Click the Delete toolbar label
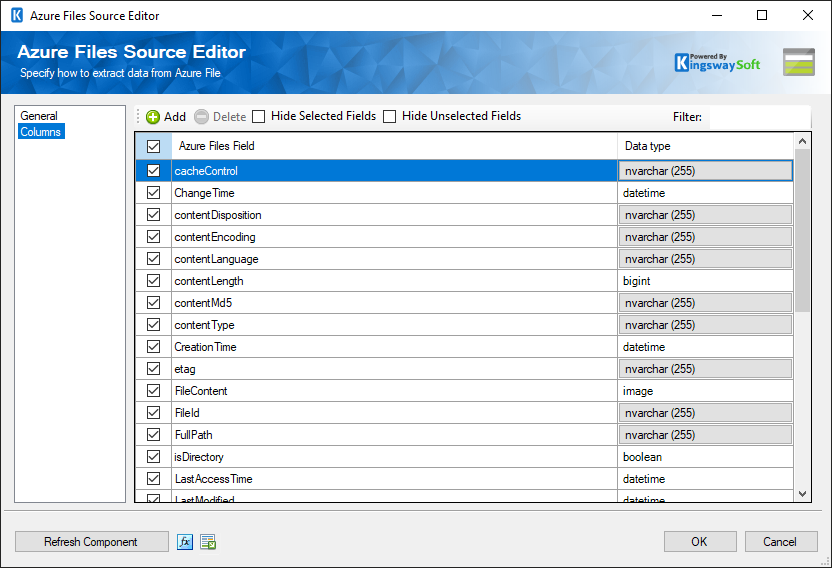The image size is (832, 568). click(229, 117)
